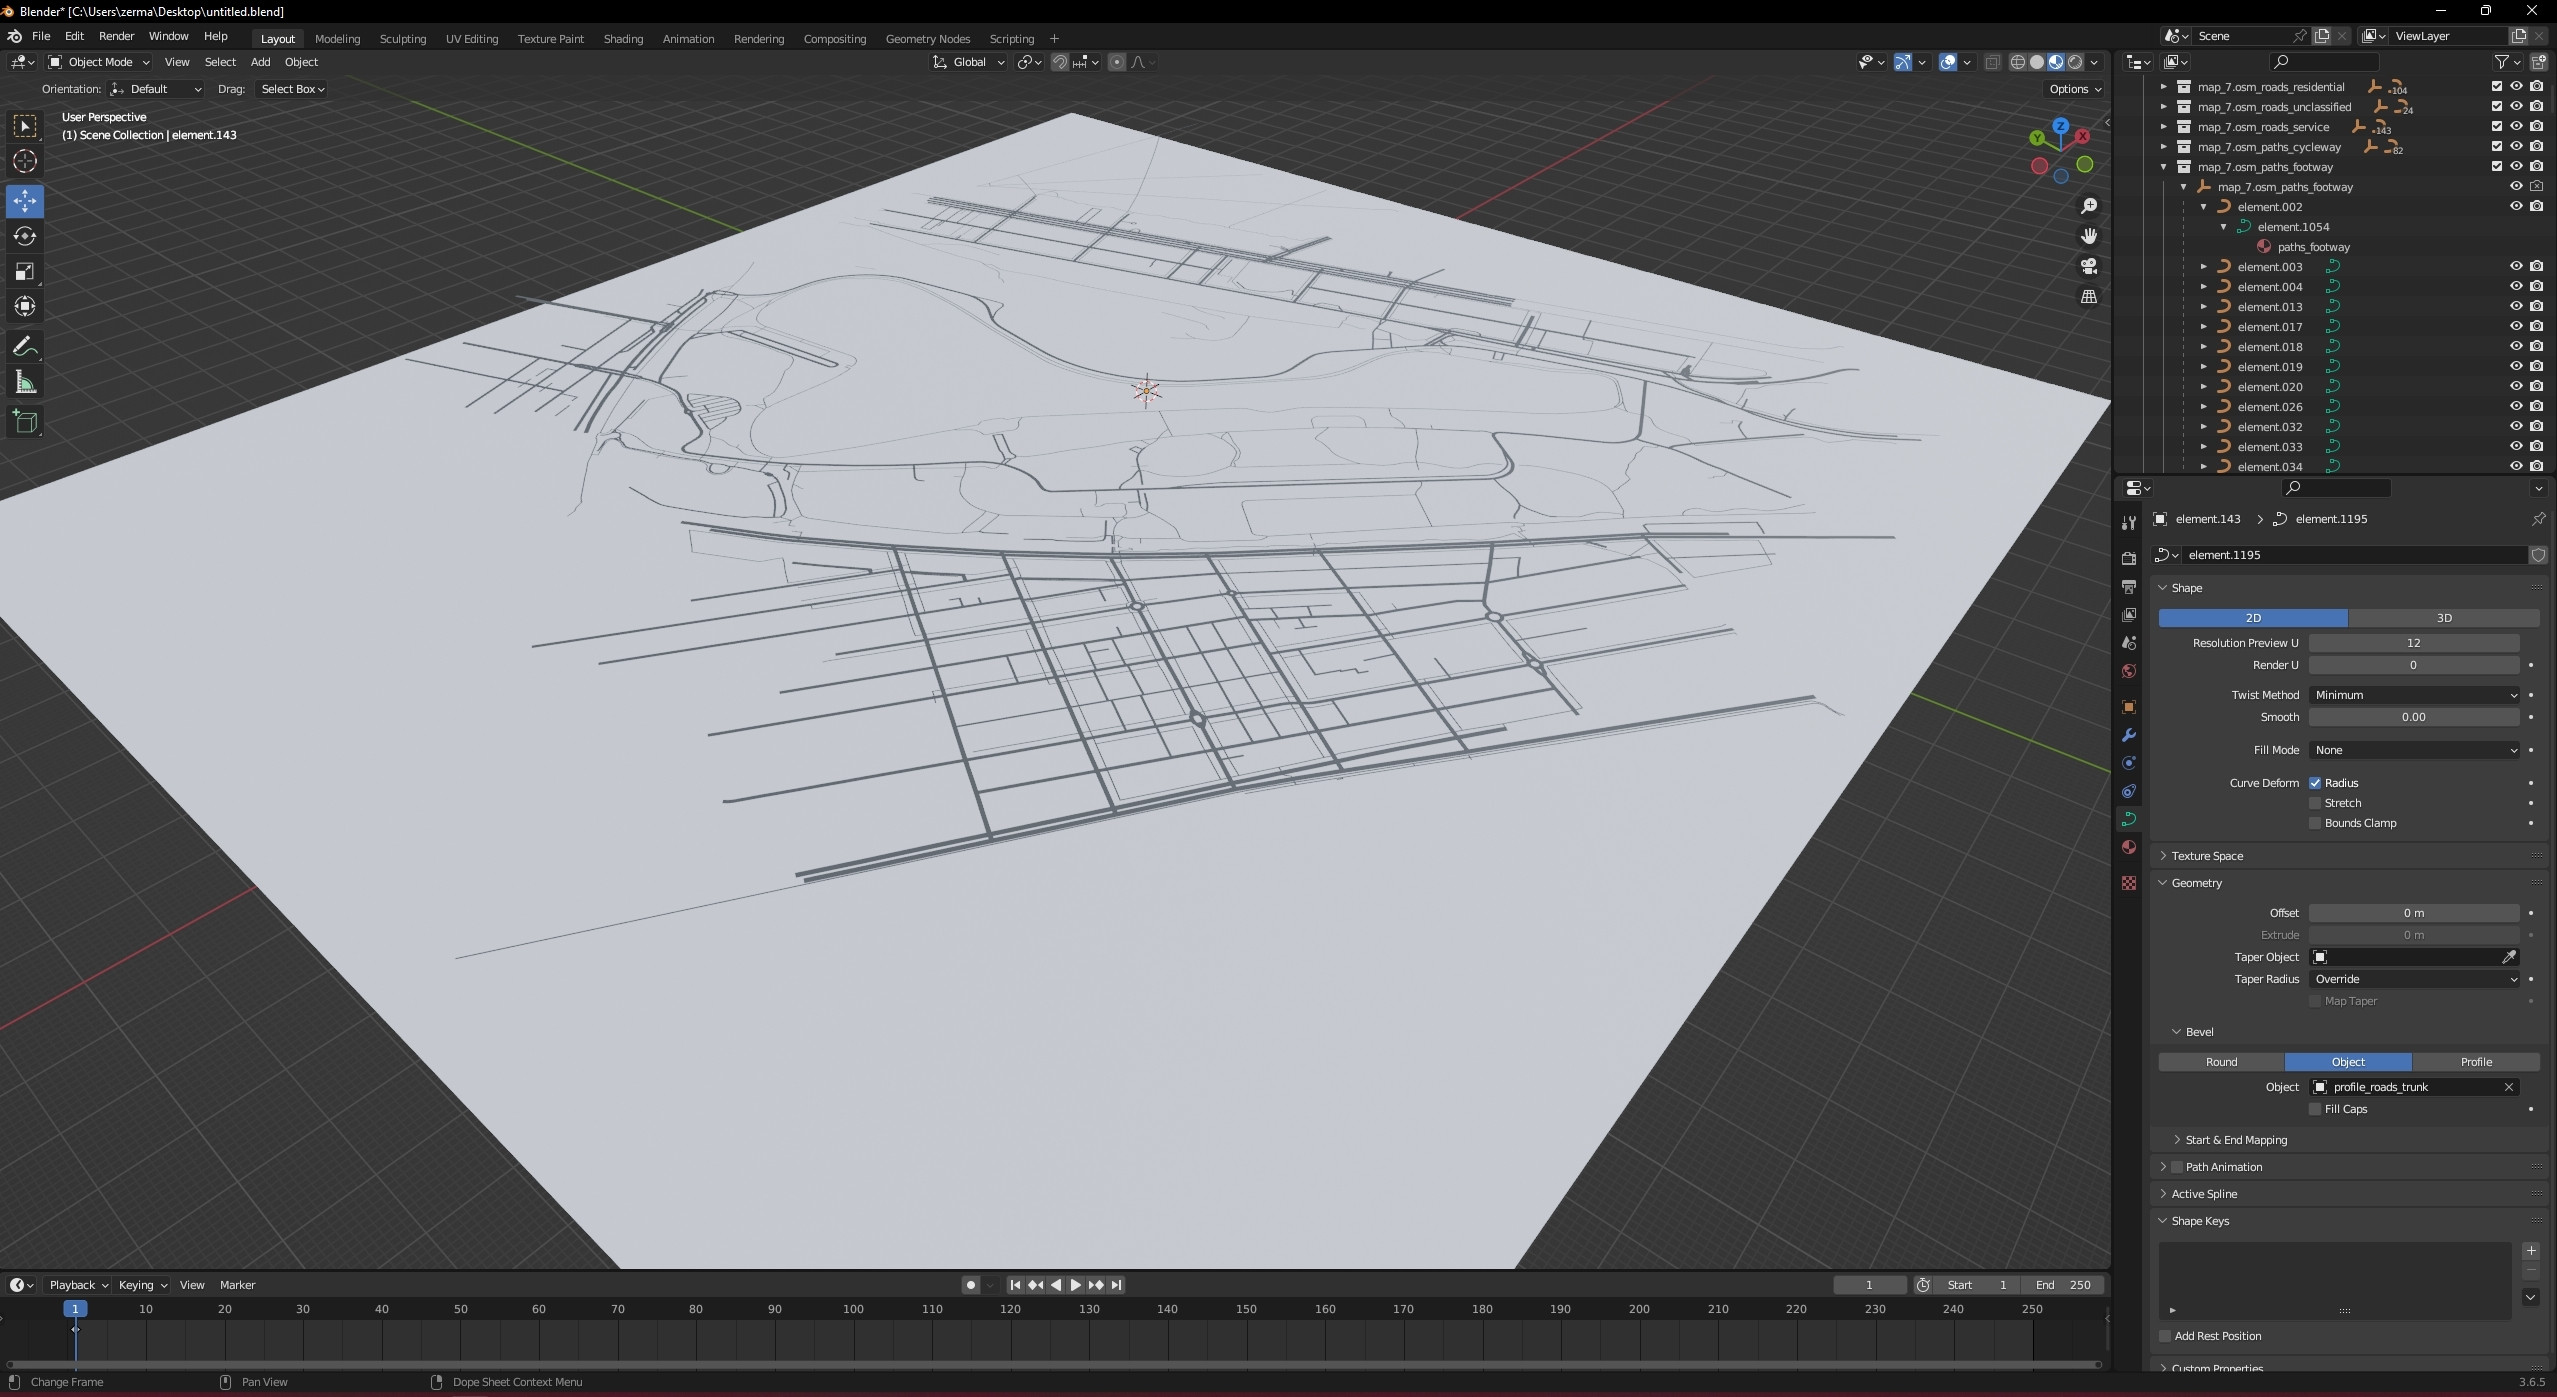Choose Profile bevel mode

point(2476,1062)
